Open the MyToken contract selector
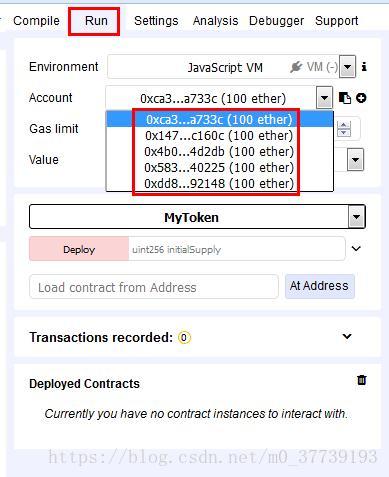 point(197,217)
